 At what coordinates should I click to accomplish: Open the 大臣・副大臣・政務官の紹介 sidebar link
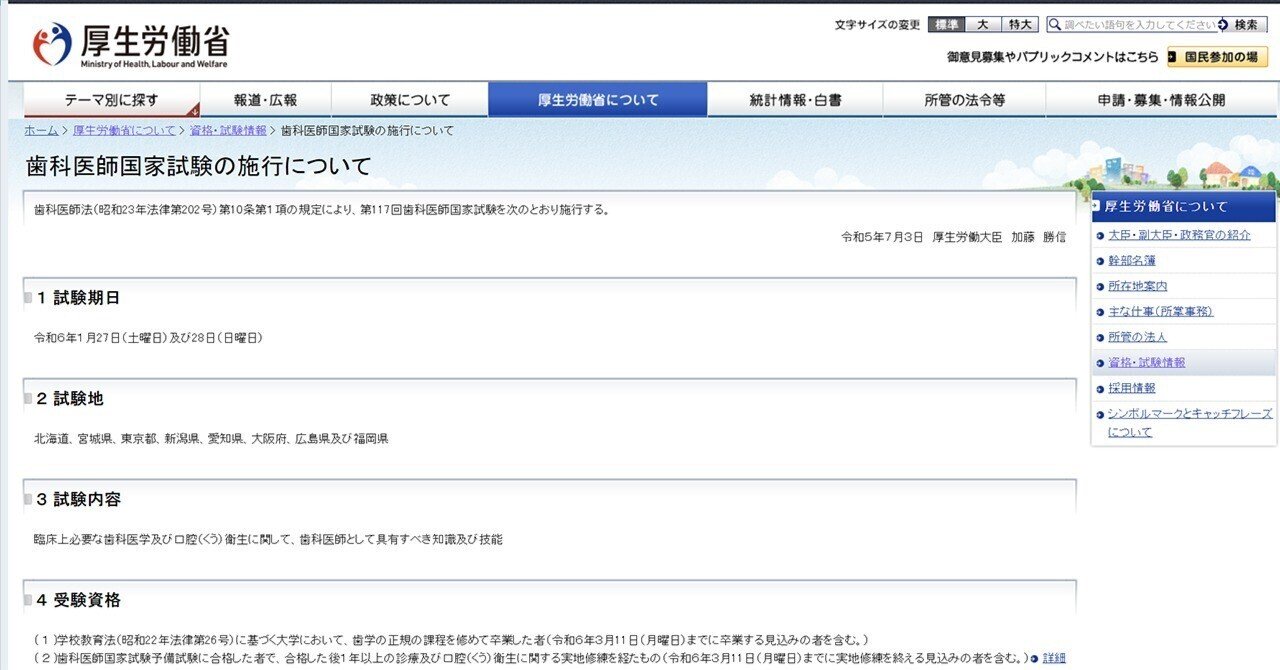point(1178,235)
